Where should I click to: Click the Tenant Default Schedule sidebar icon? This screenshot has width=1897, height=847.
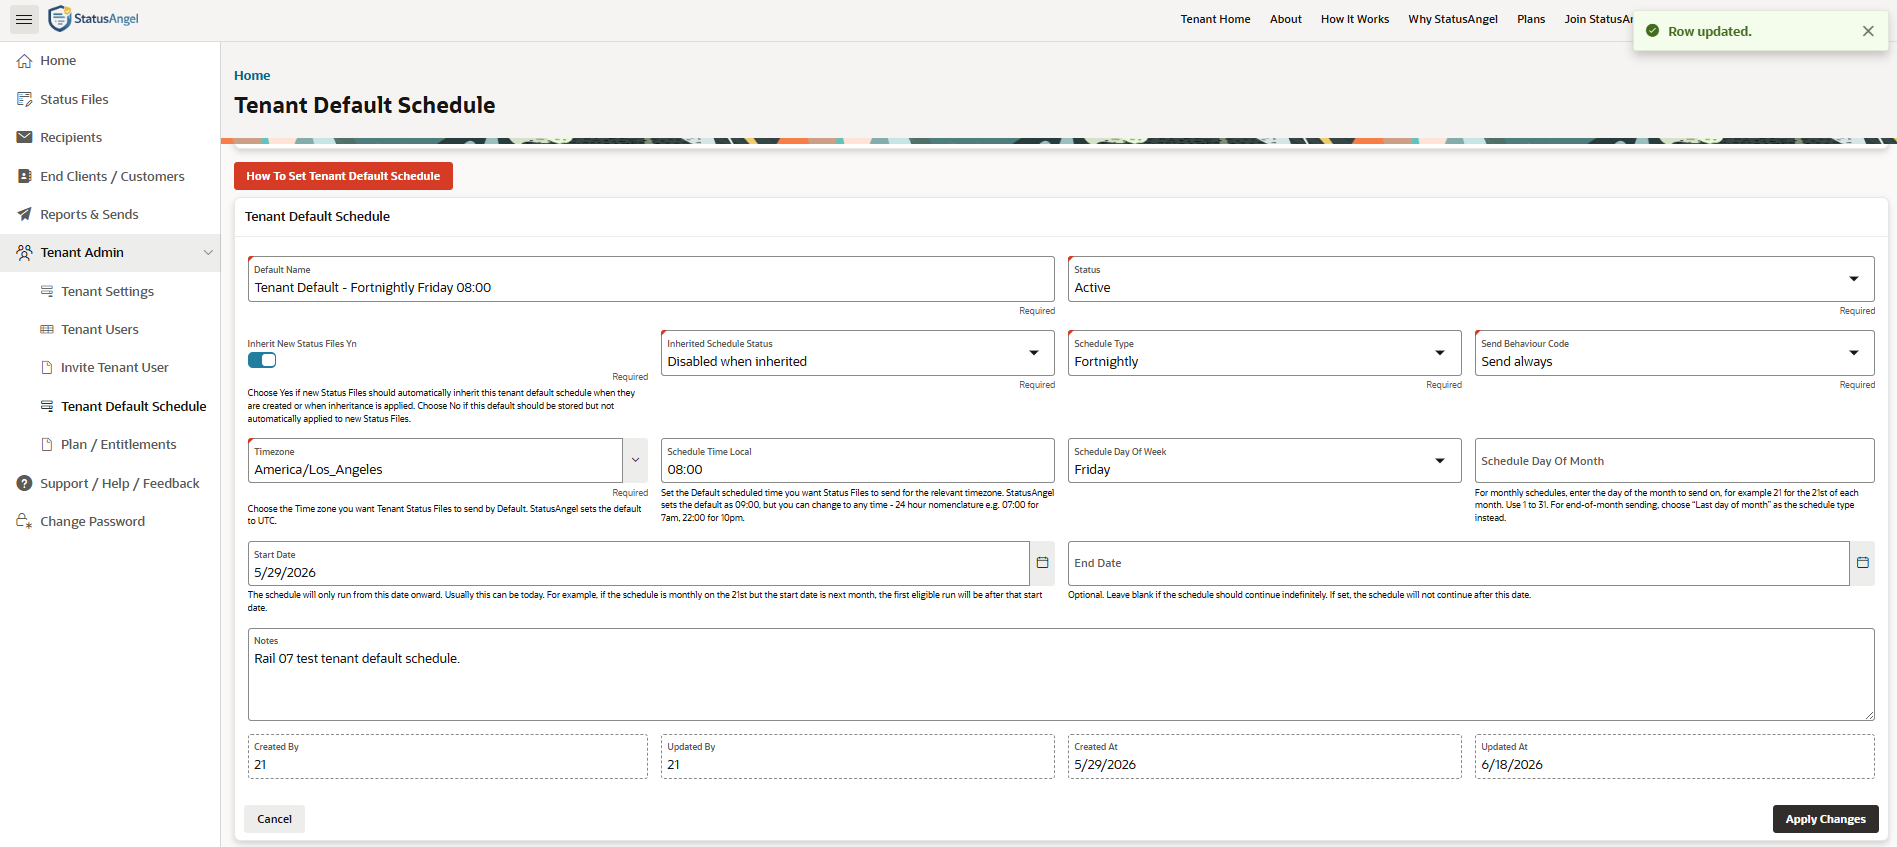[47, 406]
